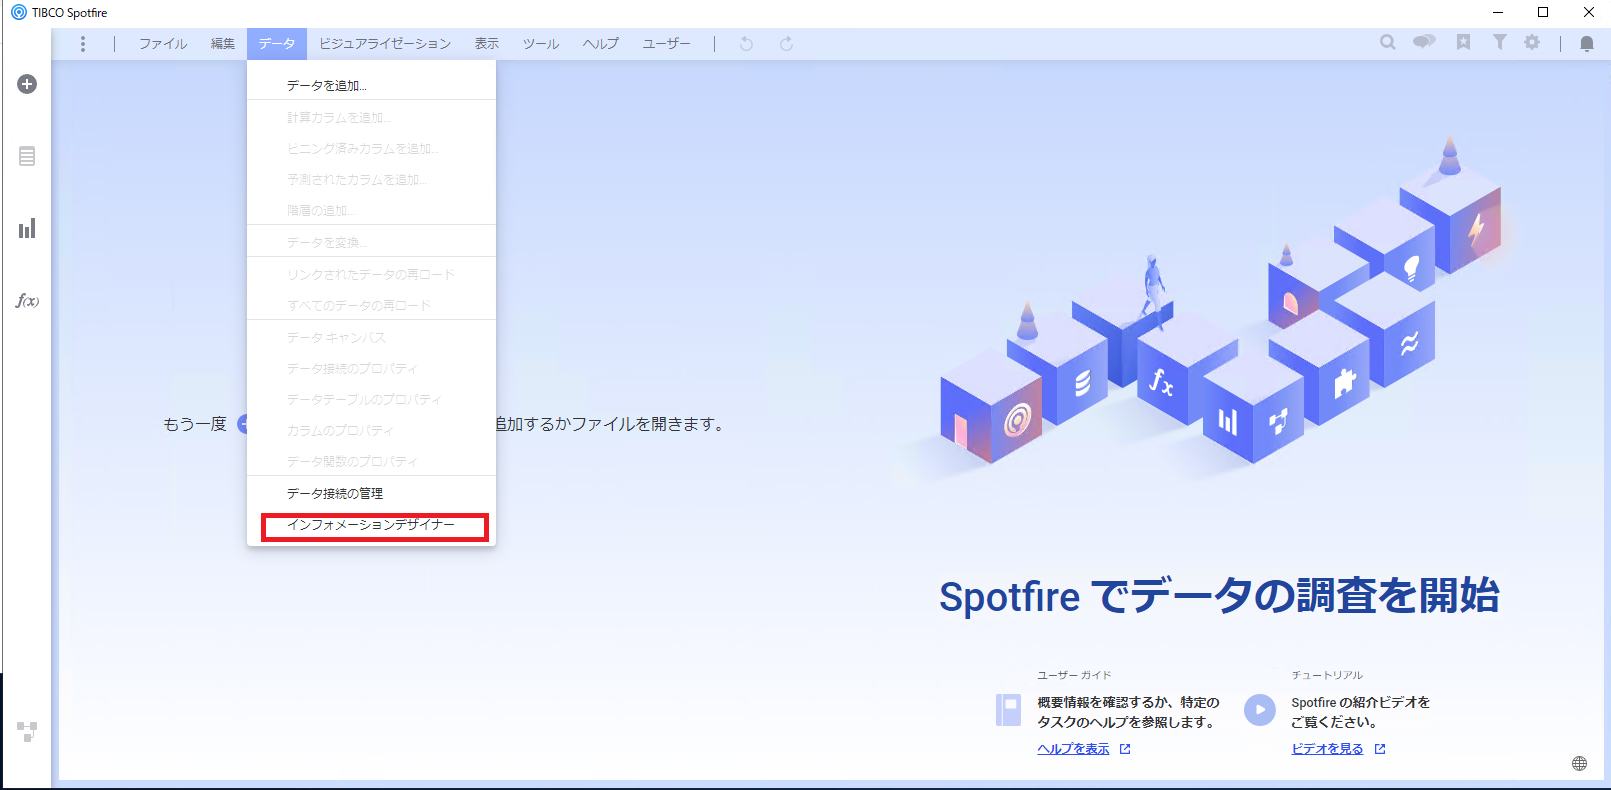Click the TIBCO Spotfire logo in title bar

pos(19,12)
